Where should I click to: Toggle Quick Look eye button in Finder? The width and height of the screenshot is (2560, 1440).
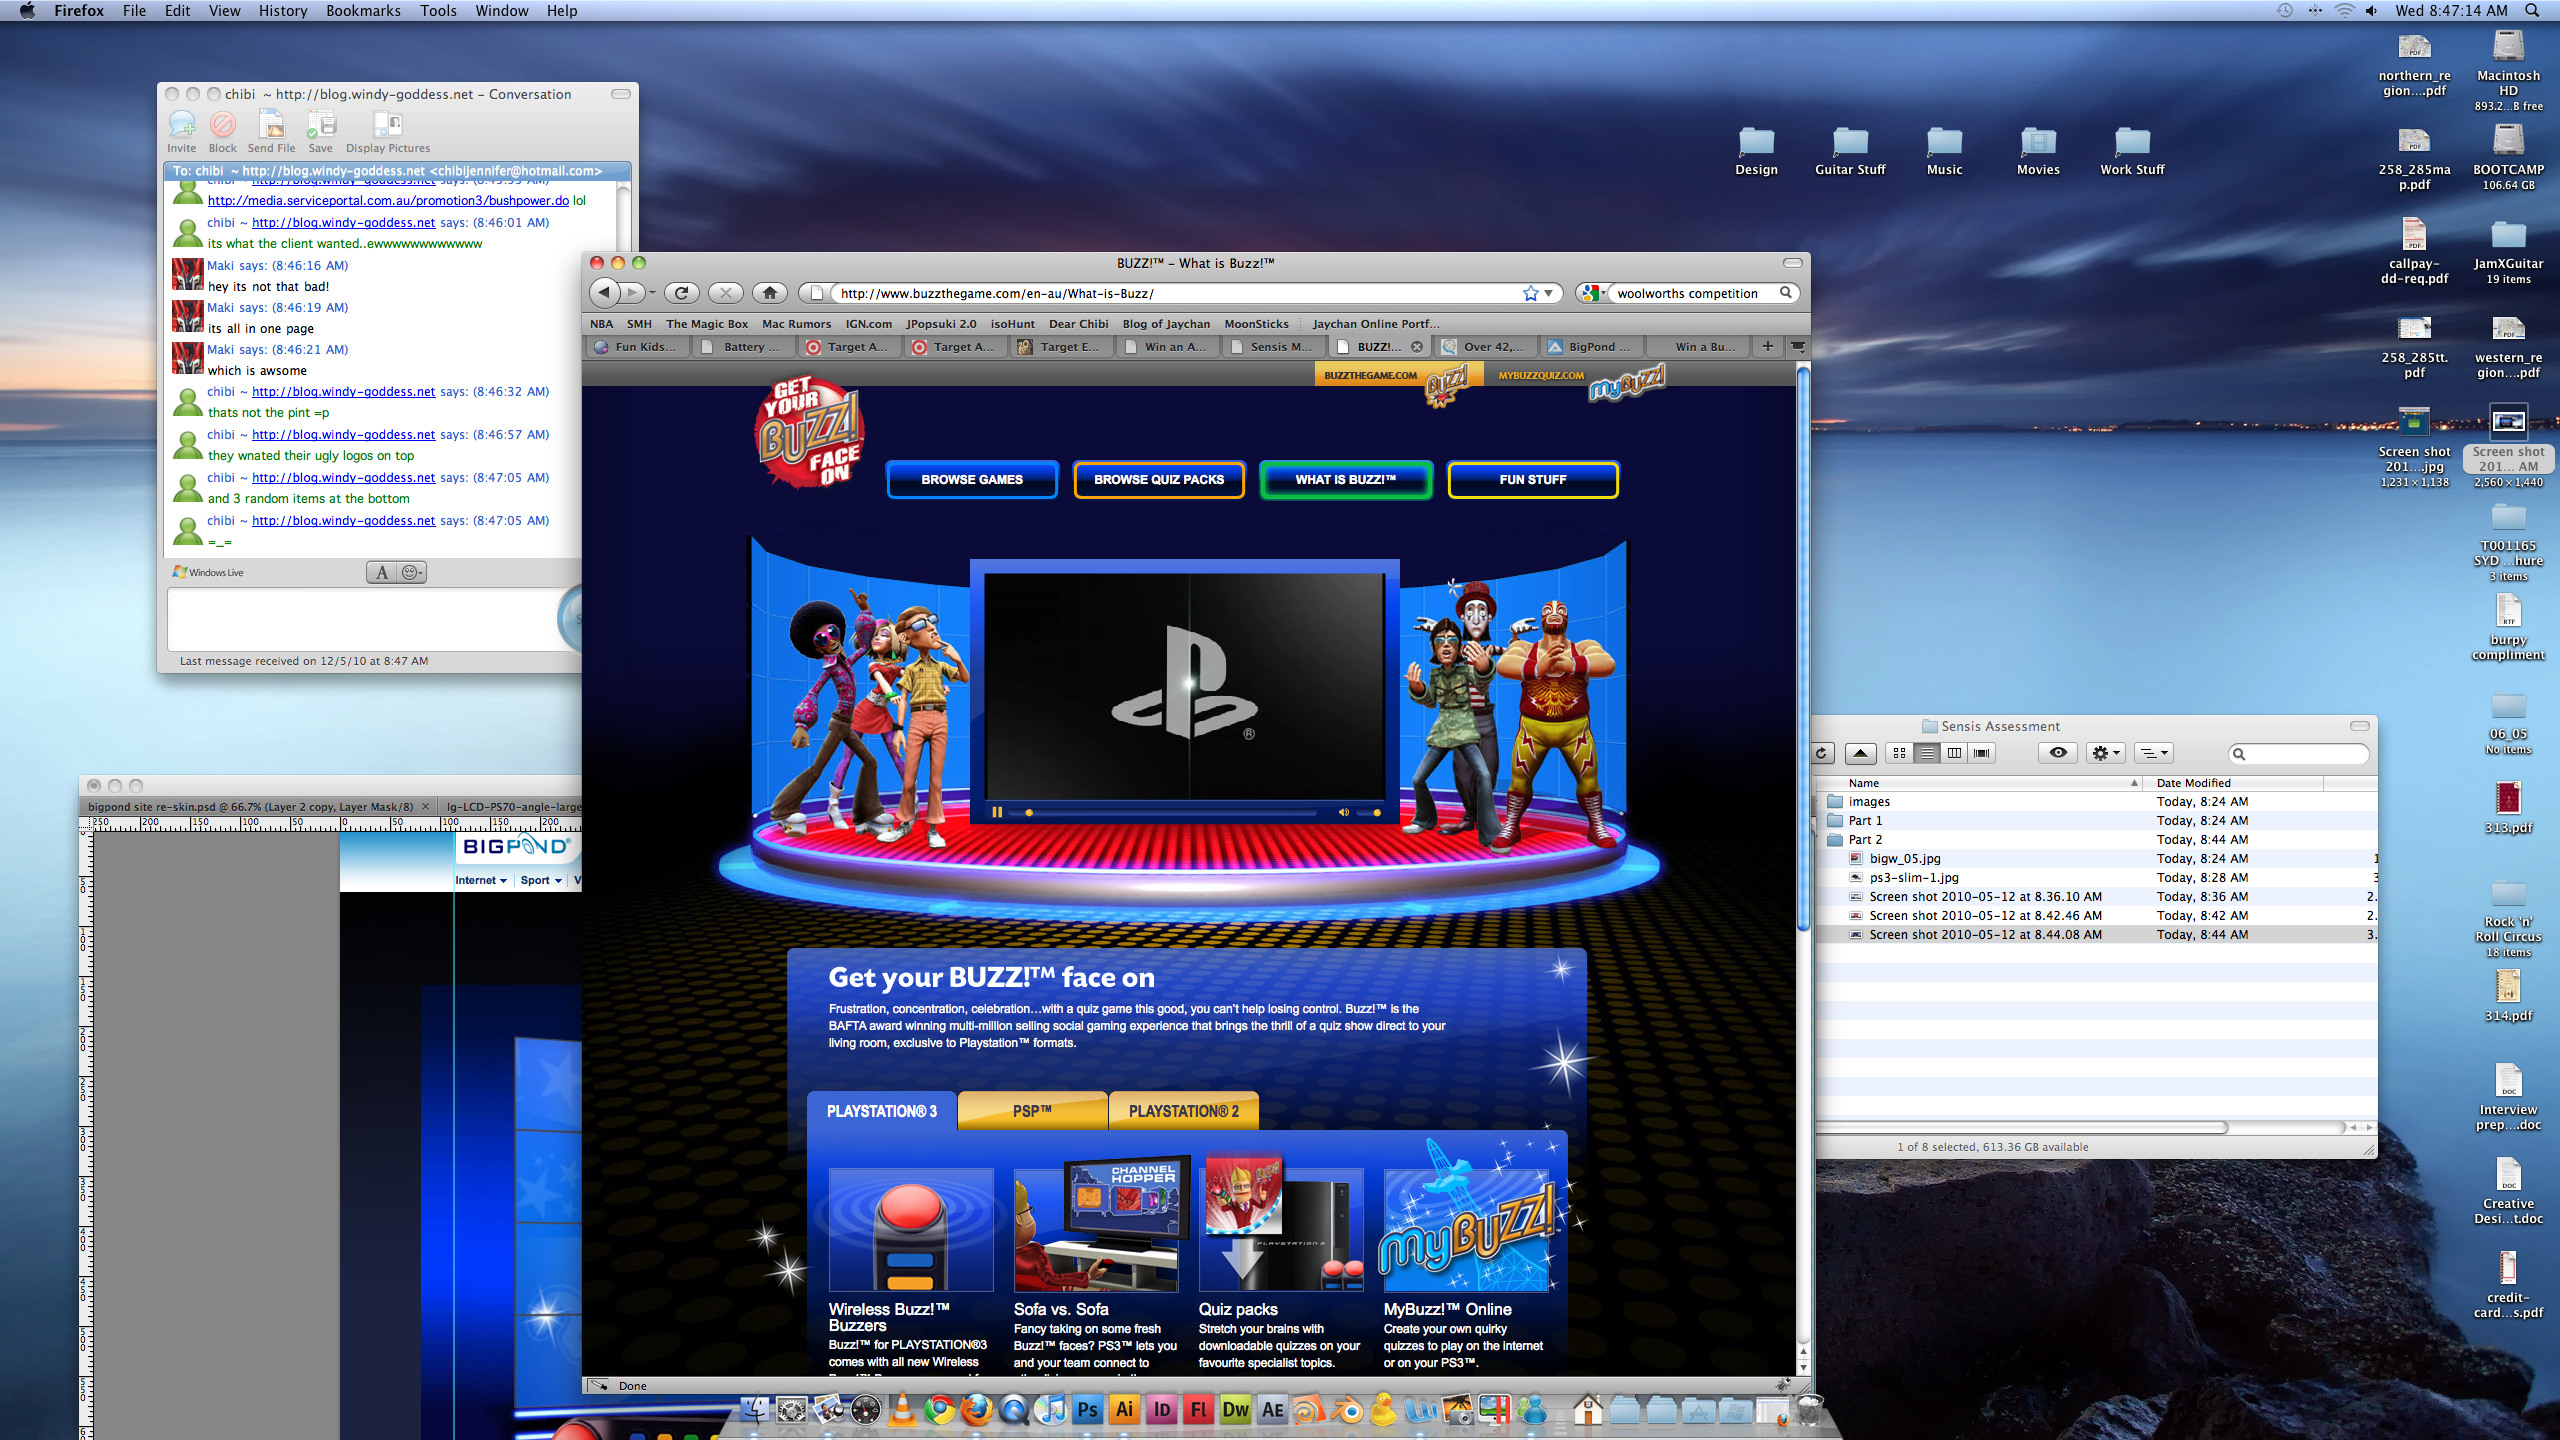point(2057,753)
